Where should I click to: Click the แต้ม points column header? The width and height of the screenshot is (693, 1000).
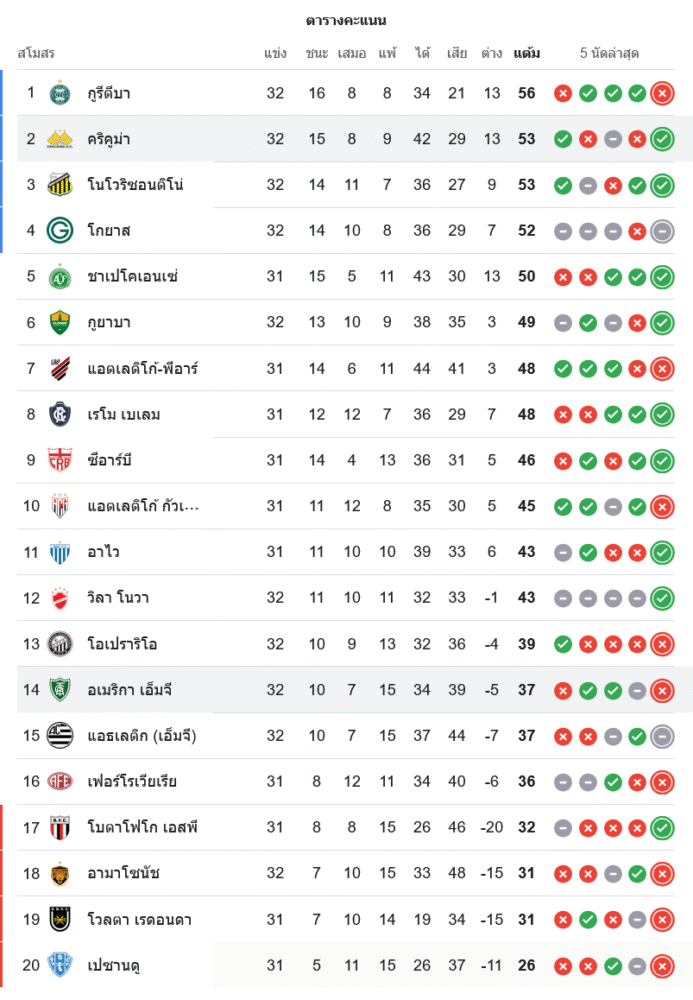click(x=527, y=53)
